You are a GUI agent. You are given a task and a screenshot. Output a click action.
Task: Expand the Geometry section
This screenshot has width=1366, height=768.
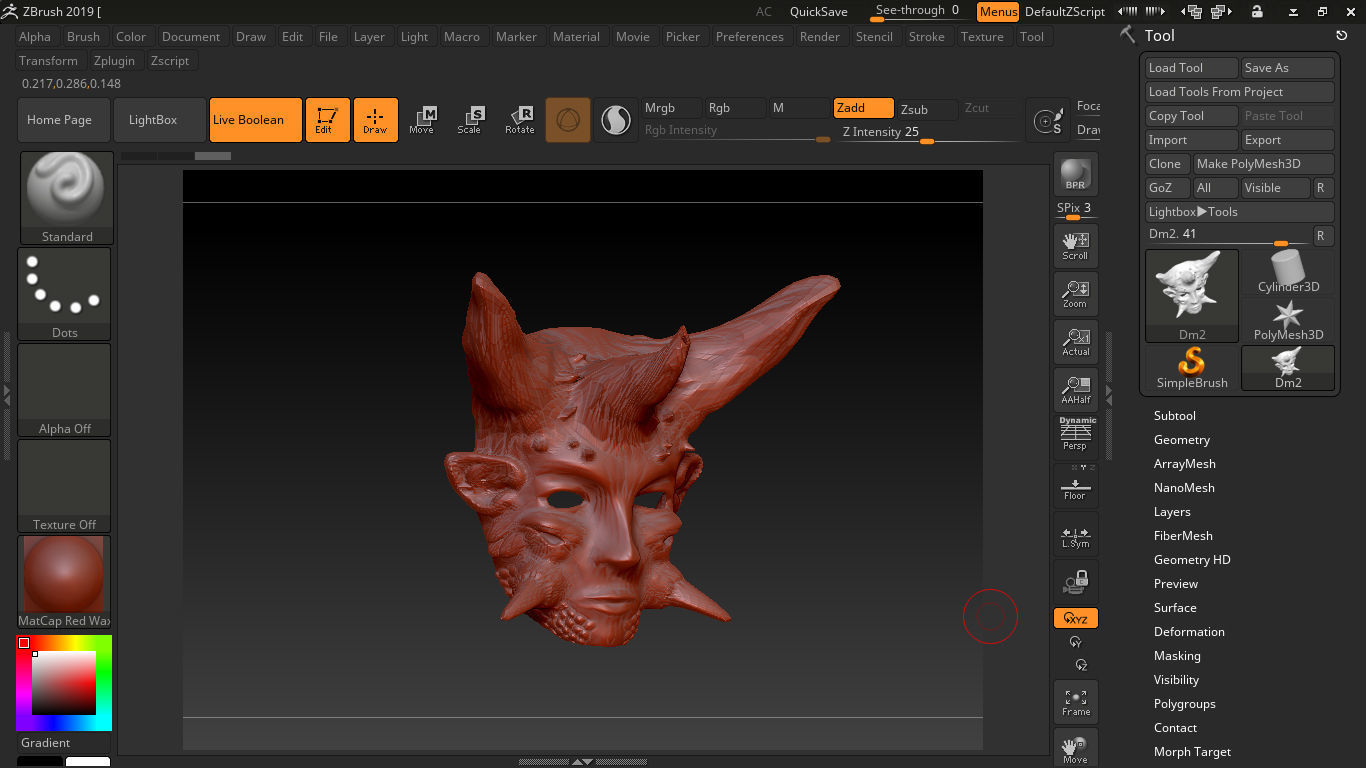tap(1182, 440)
